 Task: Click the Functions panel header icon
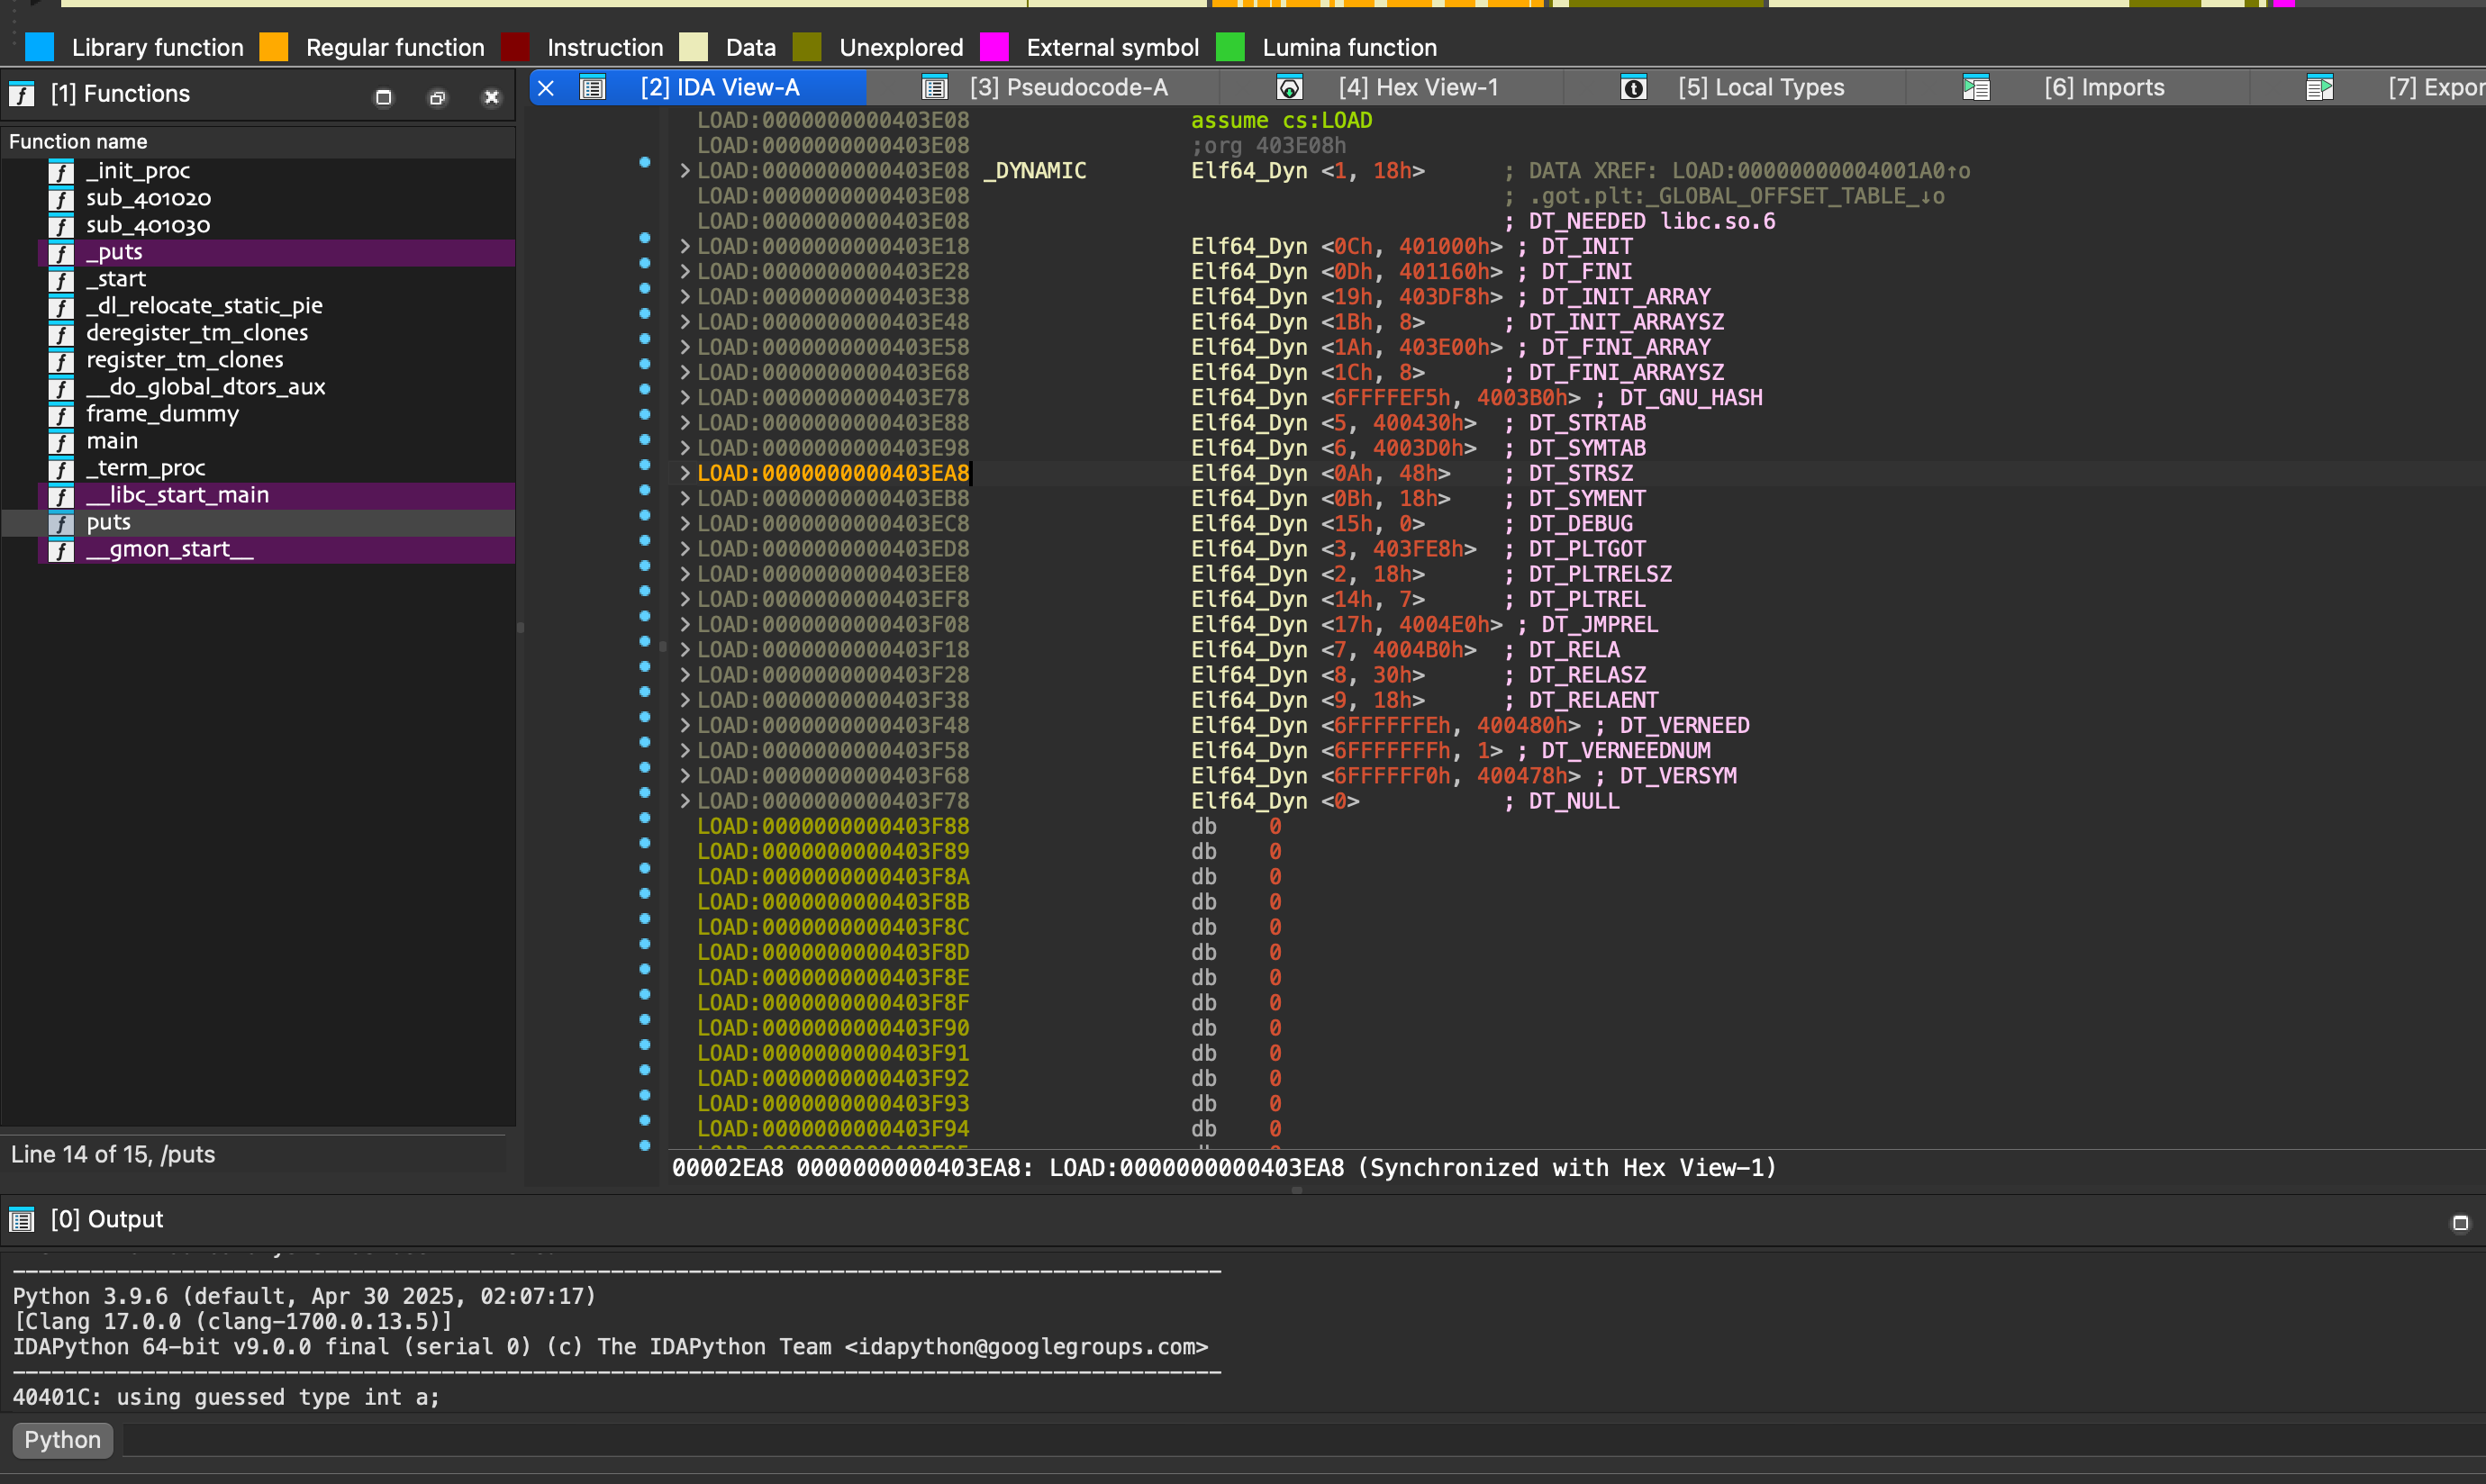[21, 94]
